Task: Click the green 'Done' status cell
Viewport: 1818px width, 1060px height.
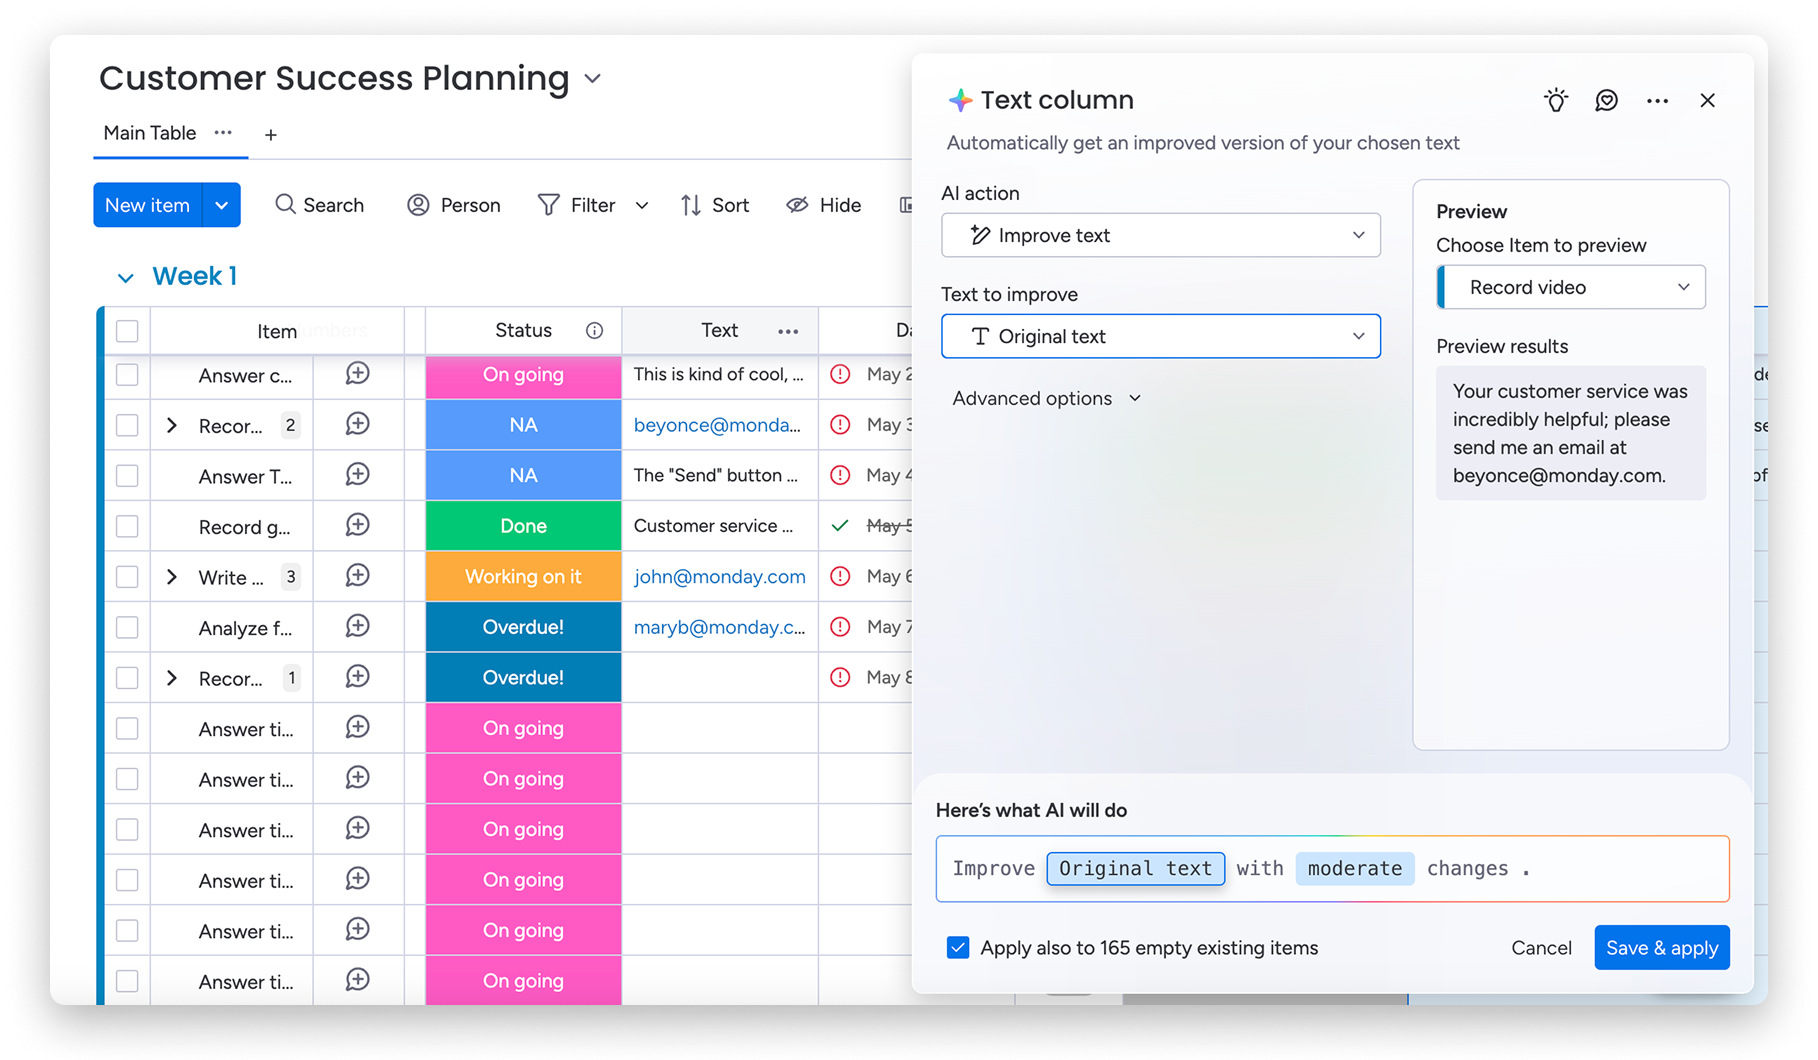Action: click(523, 525)
